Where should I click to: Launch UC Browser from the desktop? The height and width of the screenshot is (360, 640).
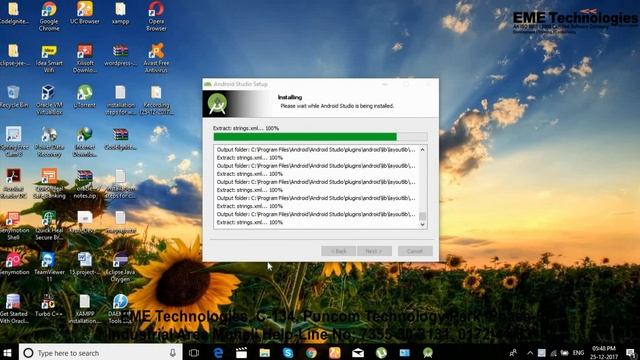[x=84, y=12]
